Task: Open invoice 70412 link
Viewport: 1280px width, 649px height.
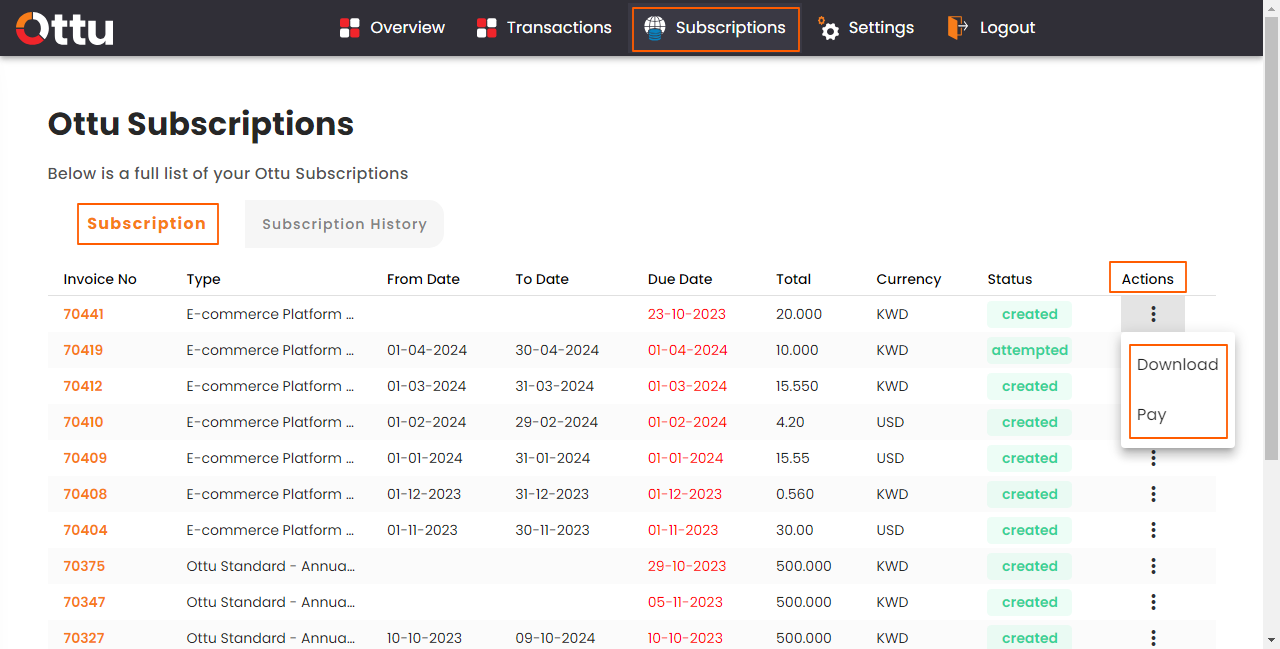Action: [x=83, y=386]
